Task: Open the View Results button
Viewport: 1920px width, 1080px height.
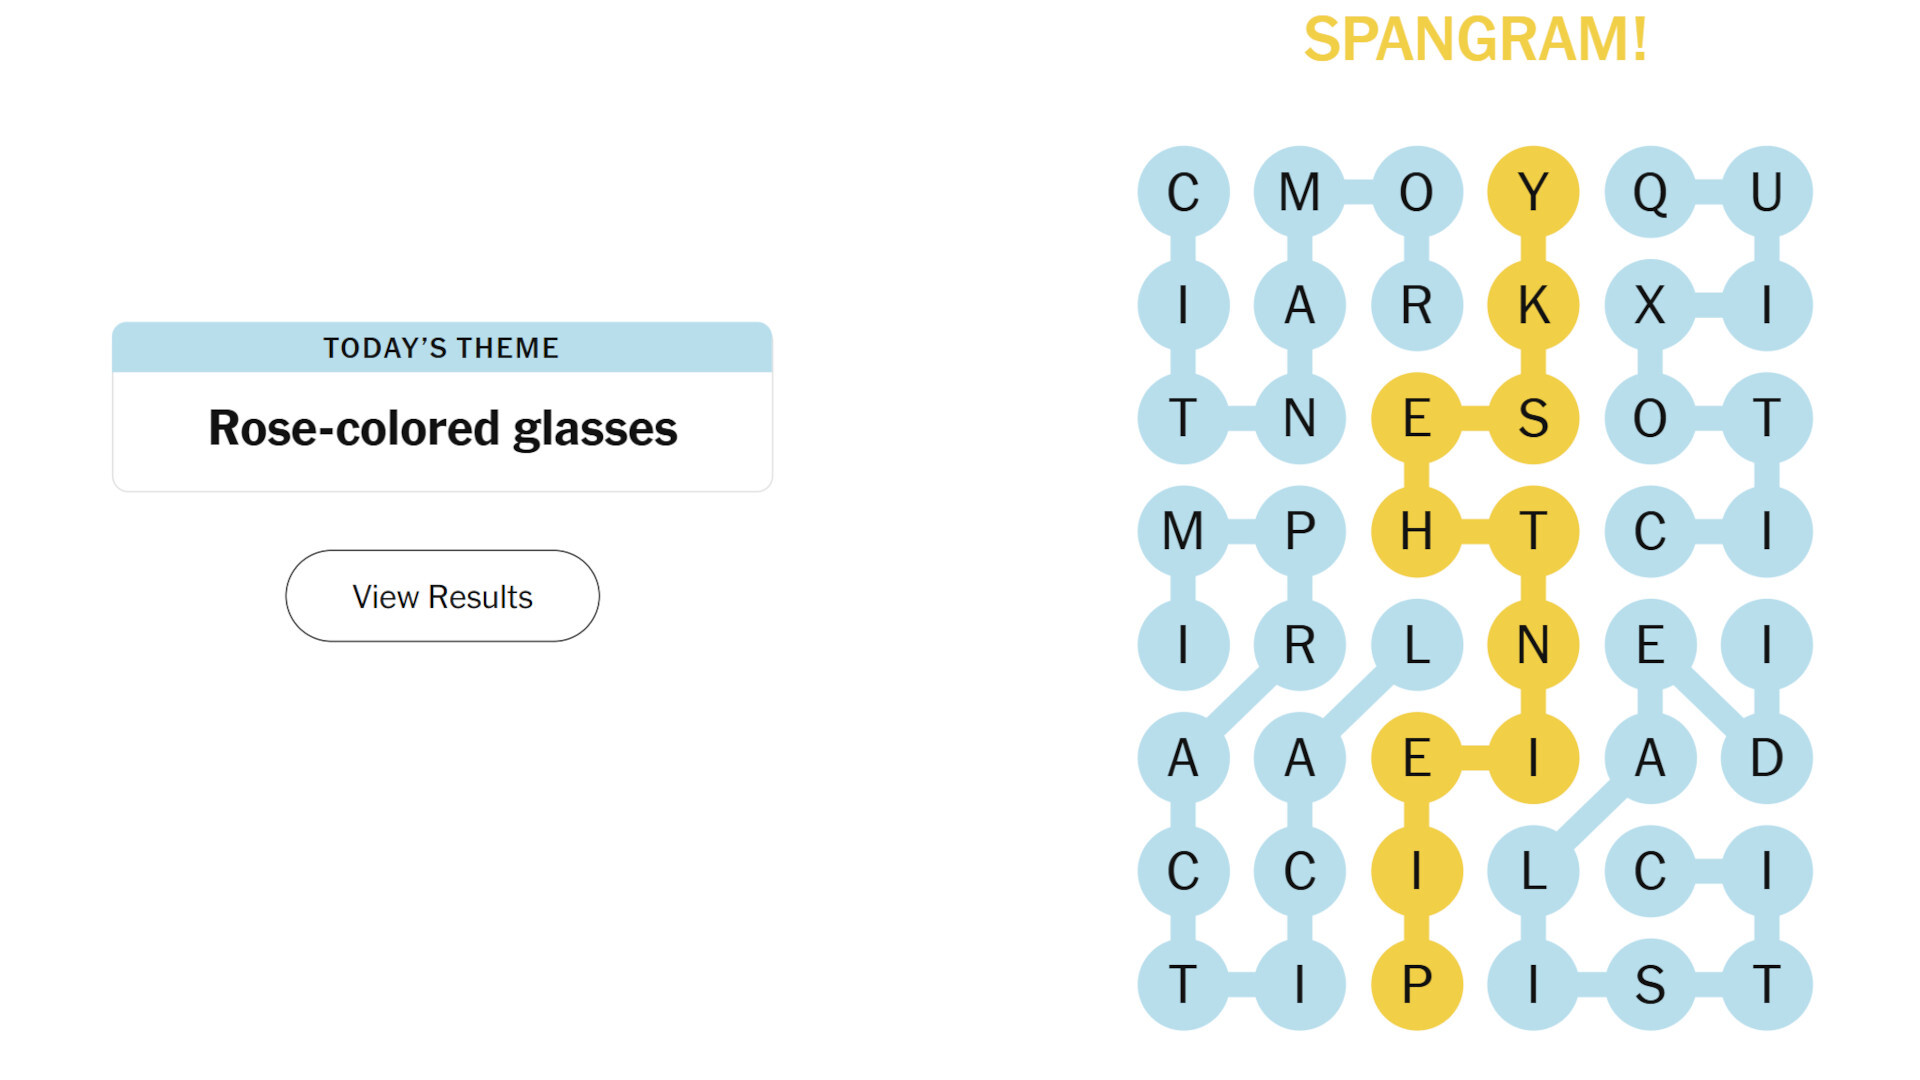Action: coord(442,596)
